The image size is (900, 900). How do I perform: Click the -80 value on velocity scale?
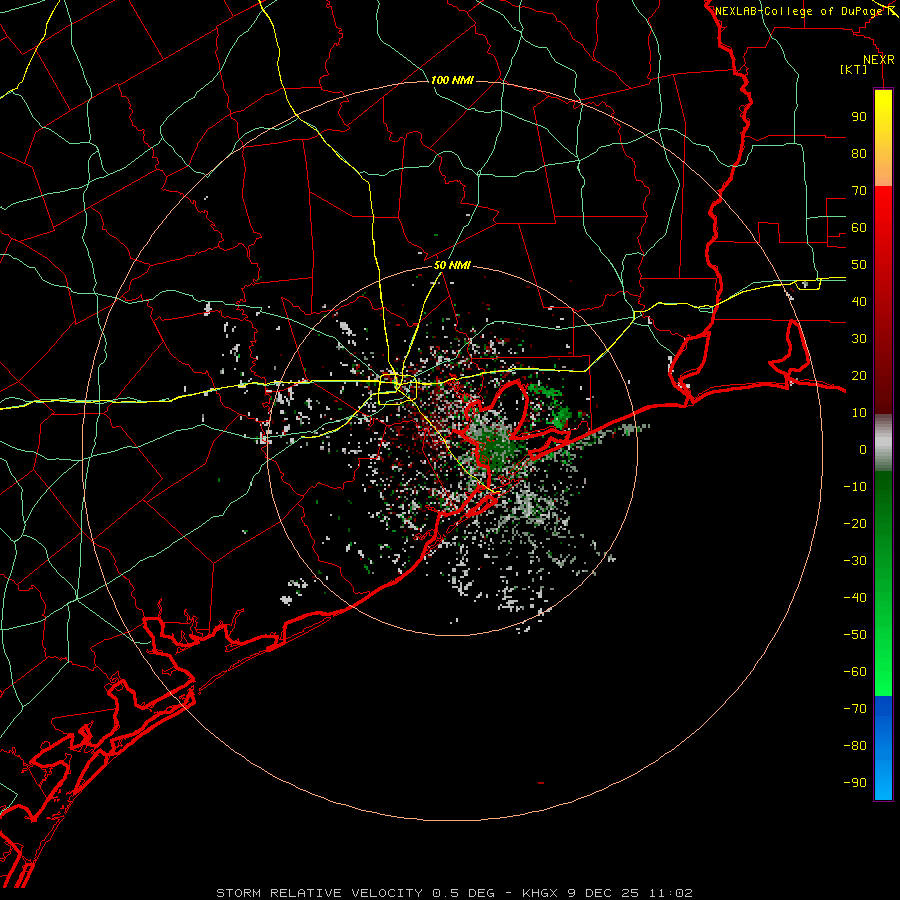[855, 746]
